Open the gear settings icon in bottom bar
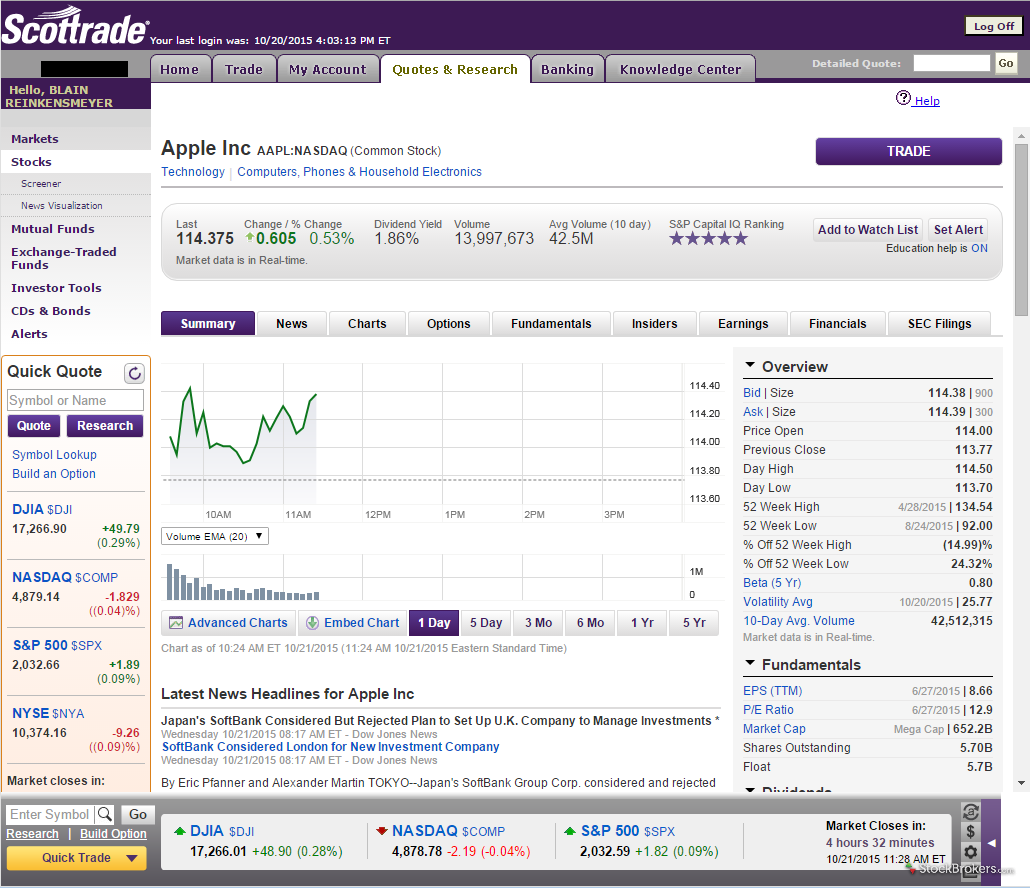This screenshot has height=888, width=1030. [x=970, y=852]
